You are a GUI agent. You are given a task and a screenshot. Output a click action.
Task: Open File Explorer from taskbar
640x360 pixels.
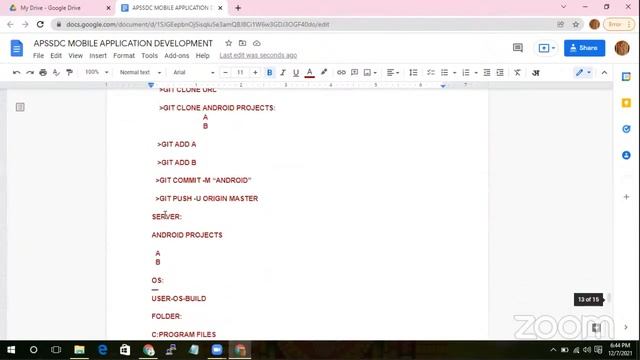[x=79, y=350]
